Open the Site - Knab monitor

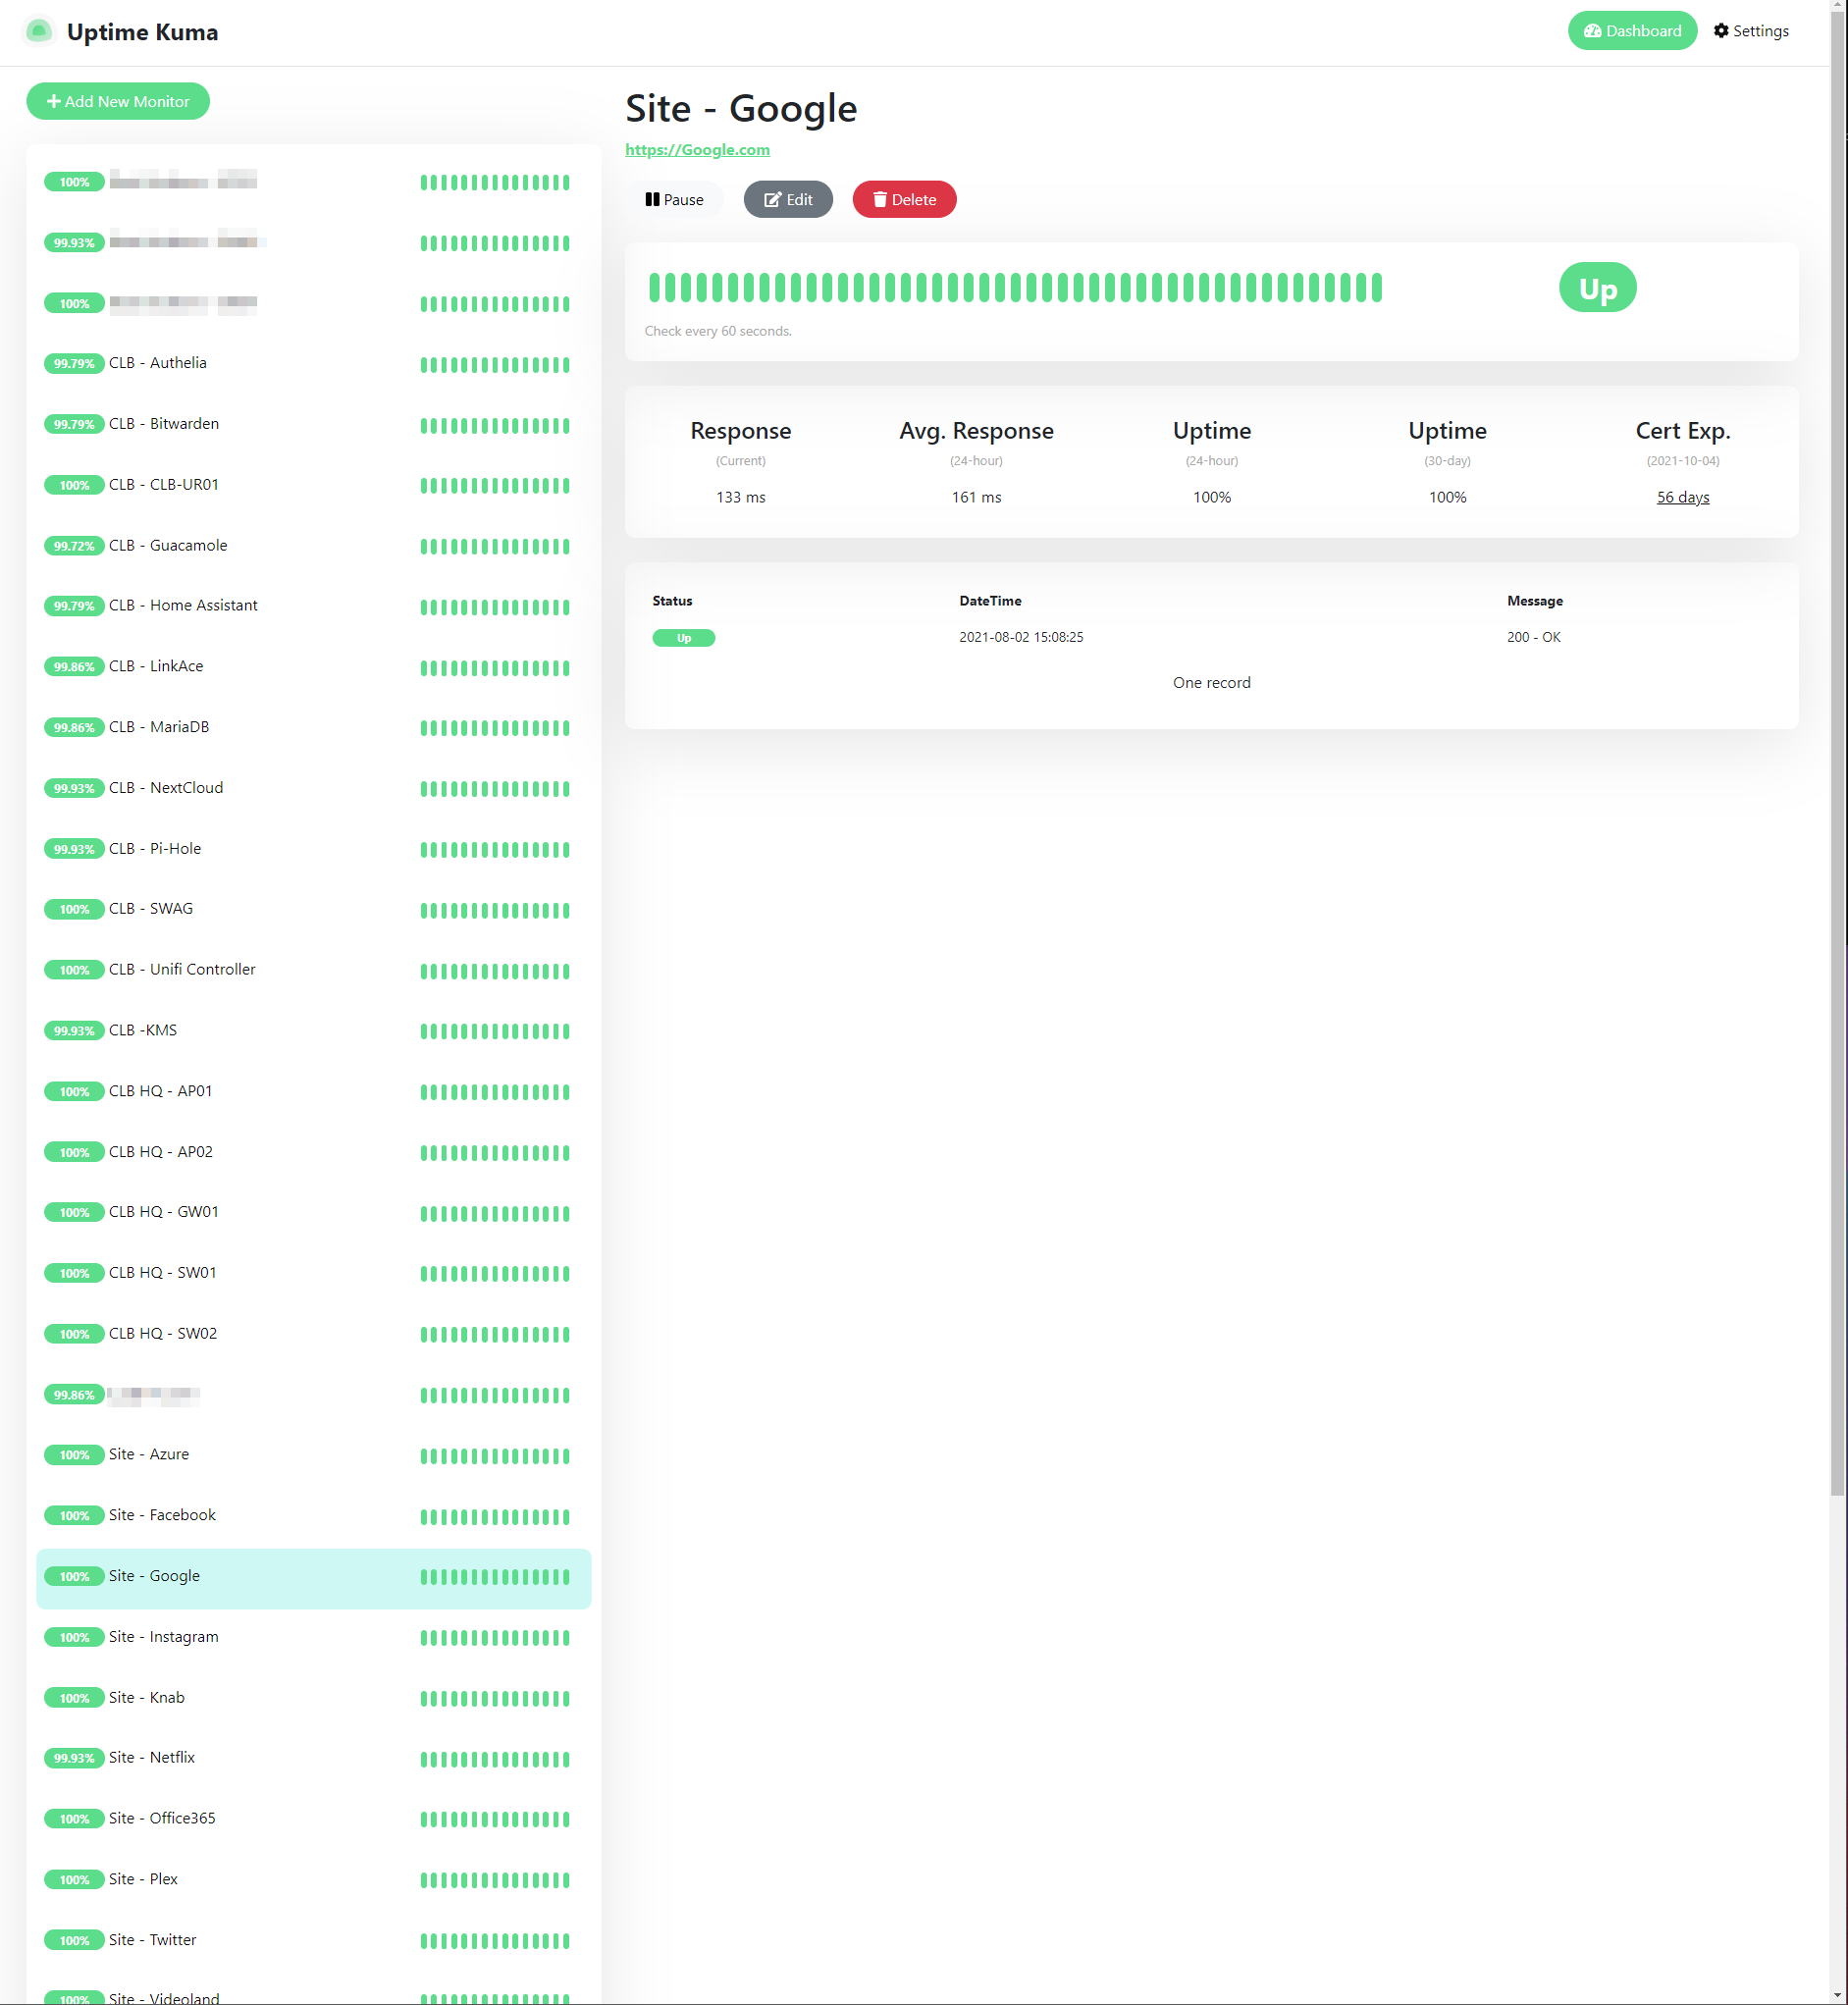pyautogui.click(x=314, y=1699)
